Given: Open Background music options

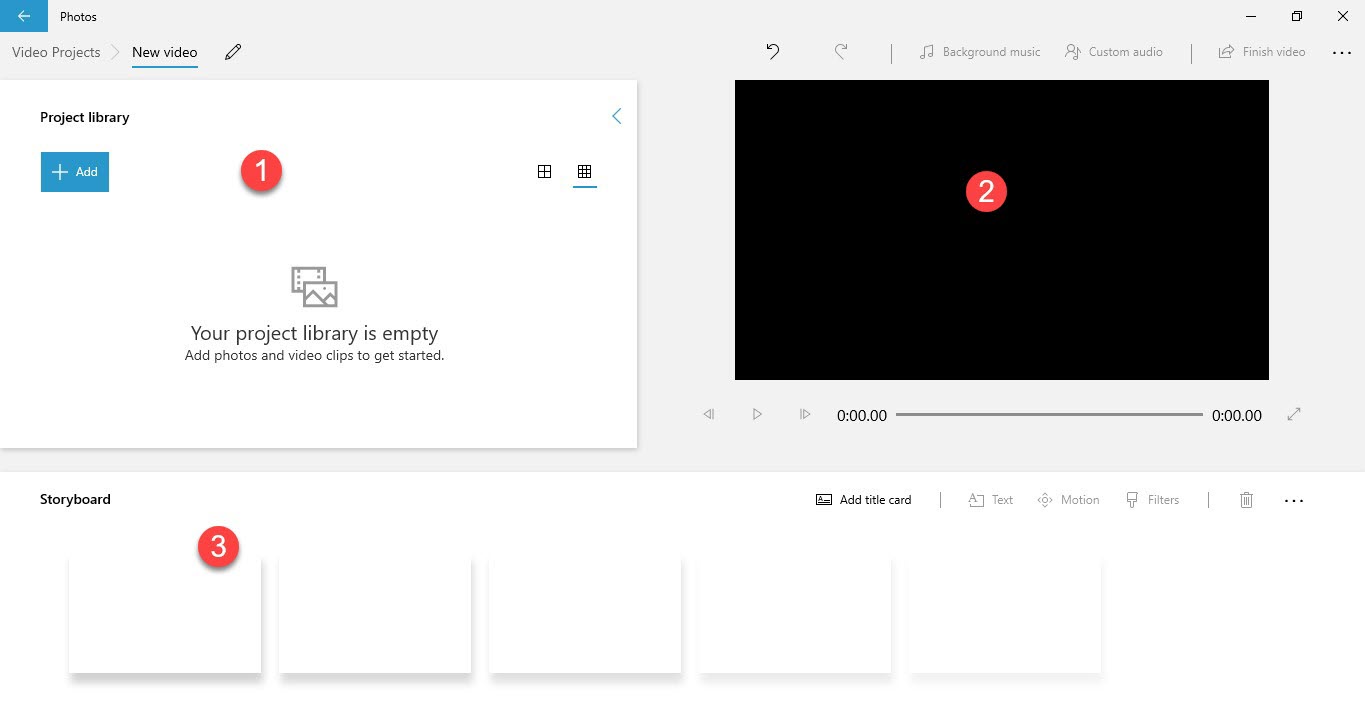Looking at the screenshot, I should coord(980,52).
